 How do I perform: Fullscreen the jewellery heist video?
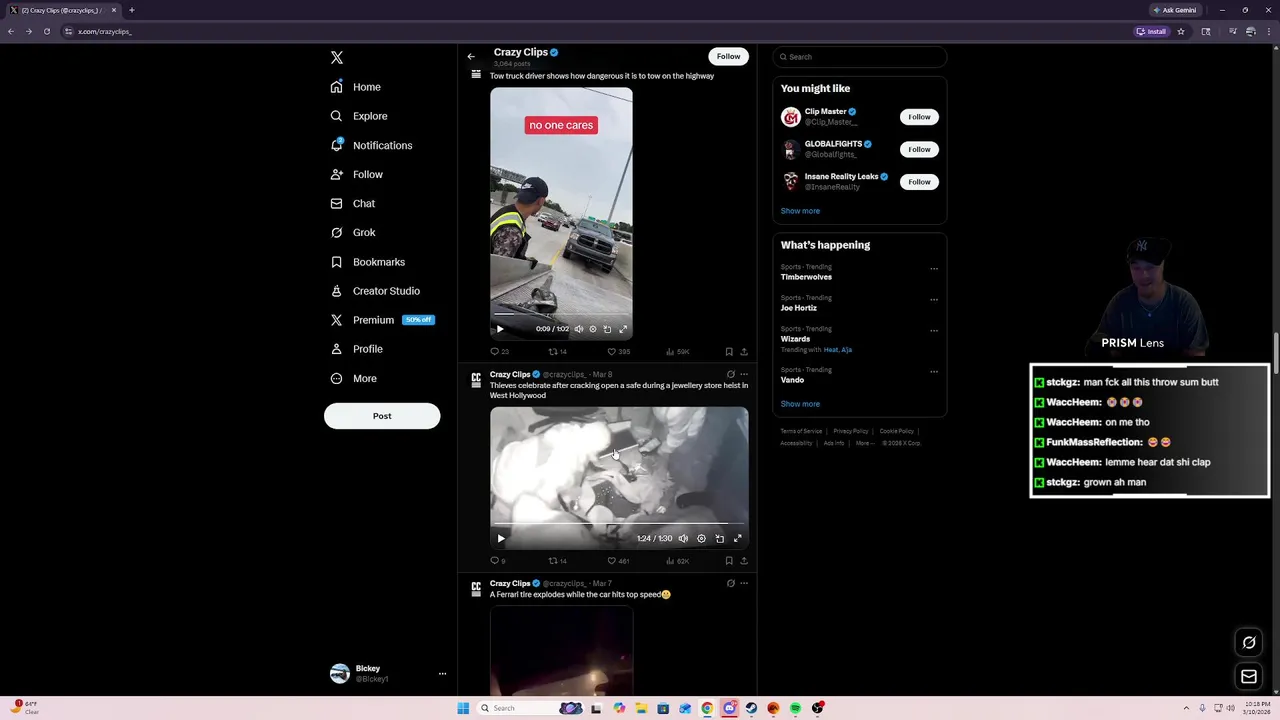738,538
